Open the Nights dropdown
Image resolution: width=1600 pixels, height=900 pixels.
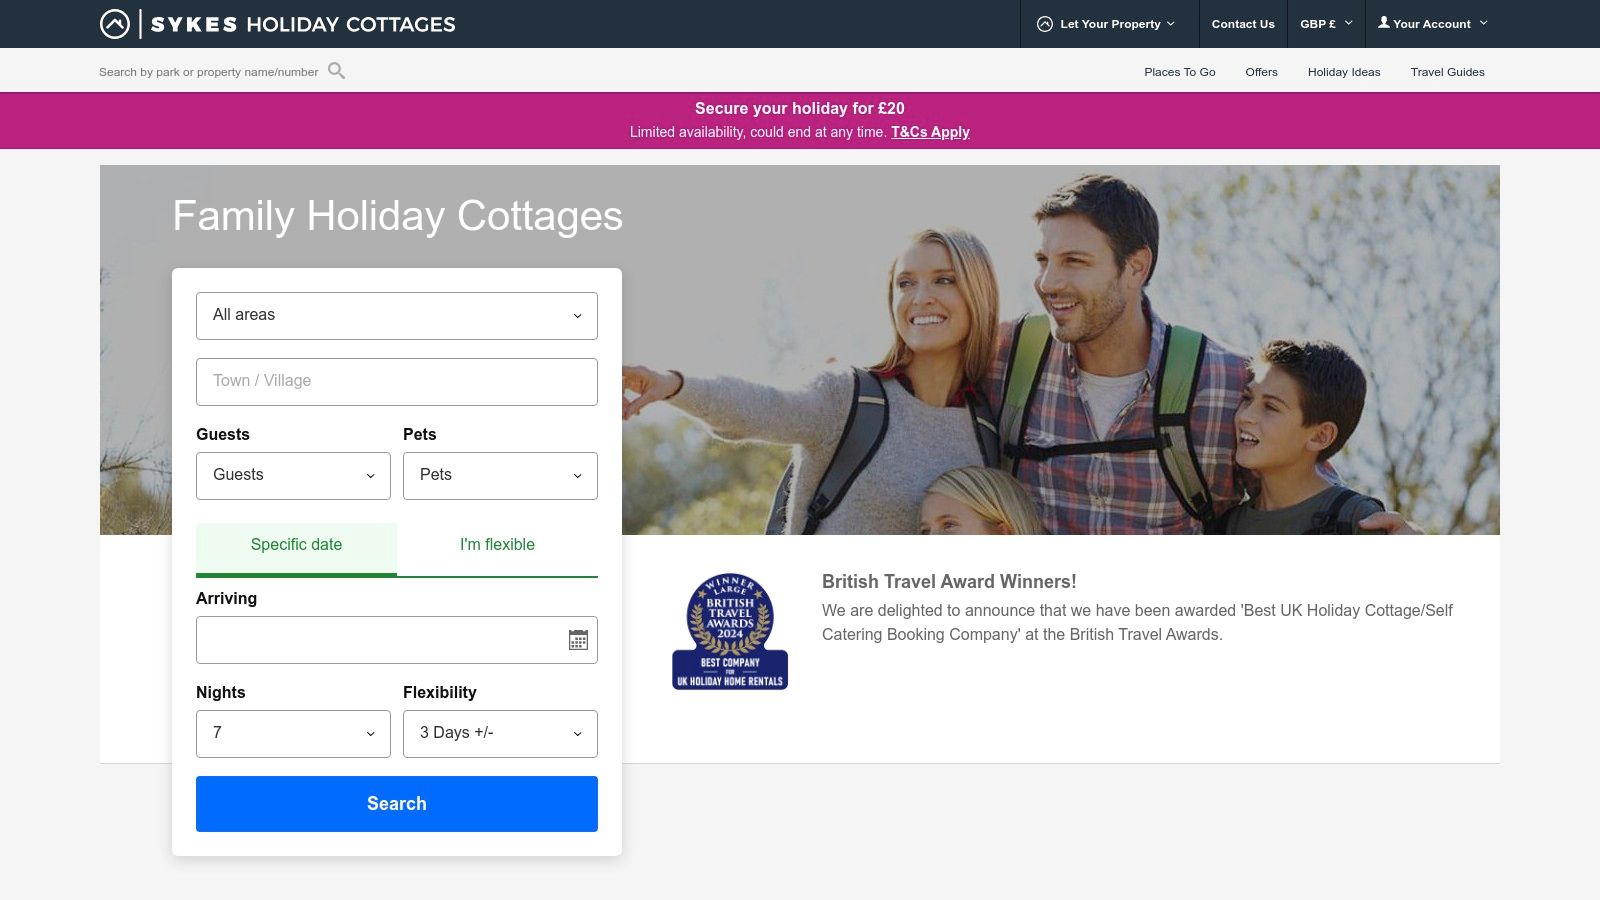point(293,733)
